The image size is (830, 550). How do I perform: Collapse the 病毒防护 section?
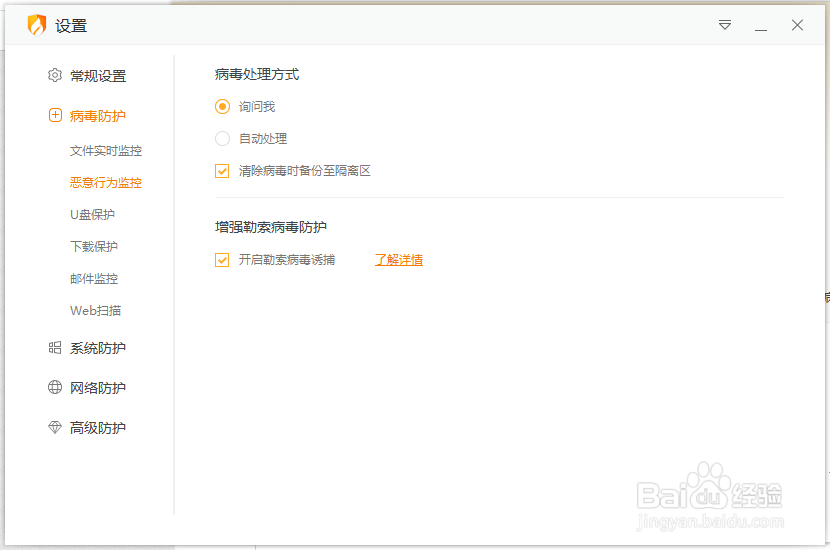(x=97, y=116)
